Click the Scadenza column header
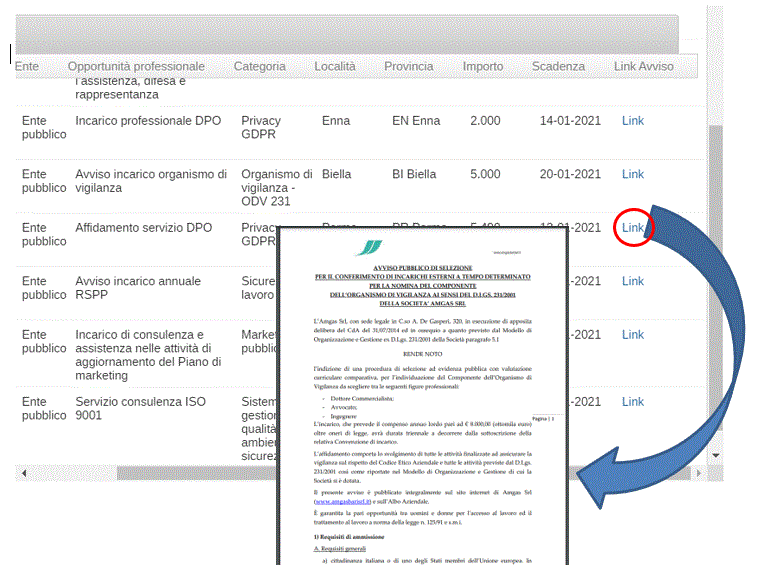This screenshot has width=765, height=585. 558,67
